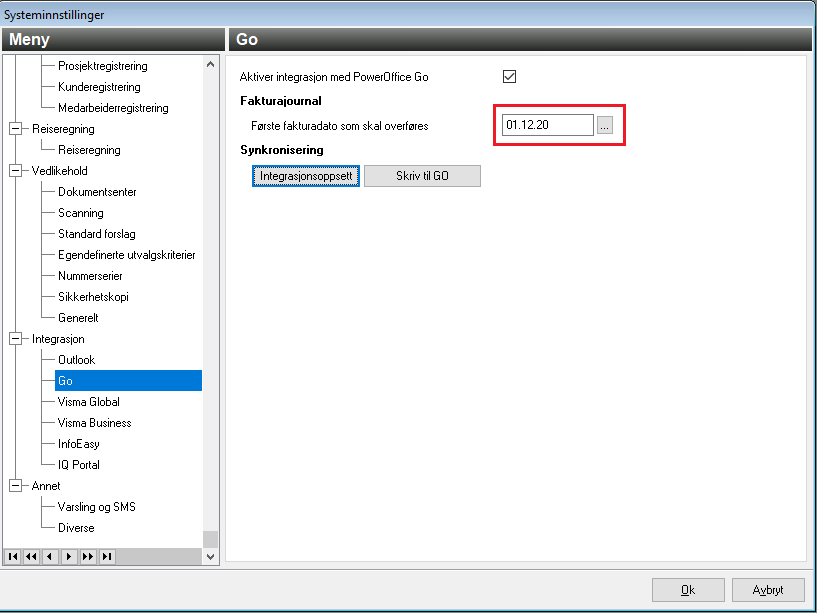Collapse the Annet tree group
Image resolution: width=817 pixels, height=613 pixels.
click(x=16, y=486)
